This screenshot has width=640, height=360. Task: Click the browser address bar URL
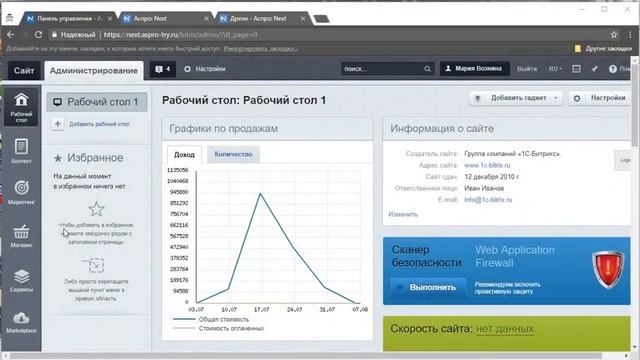tap(181, 35)
